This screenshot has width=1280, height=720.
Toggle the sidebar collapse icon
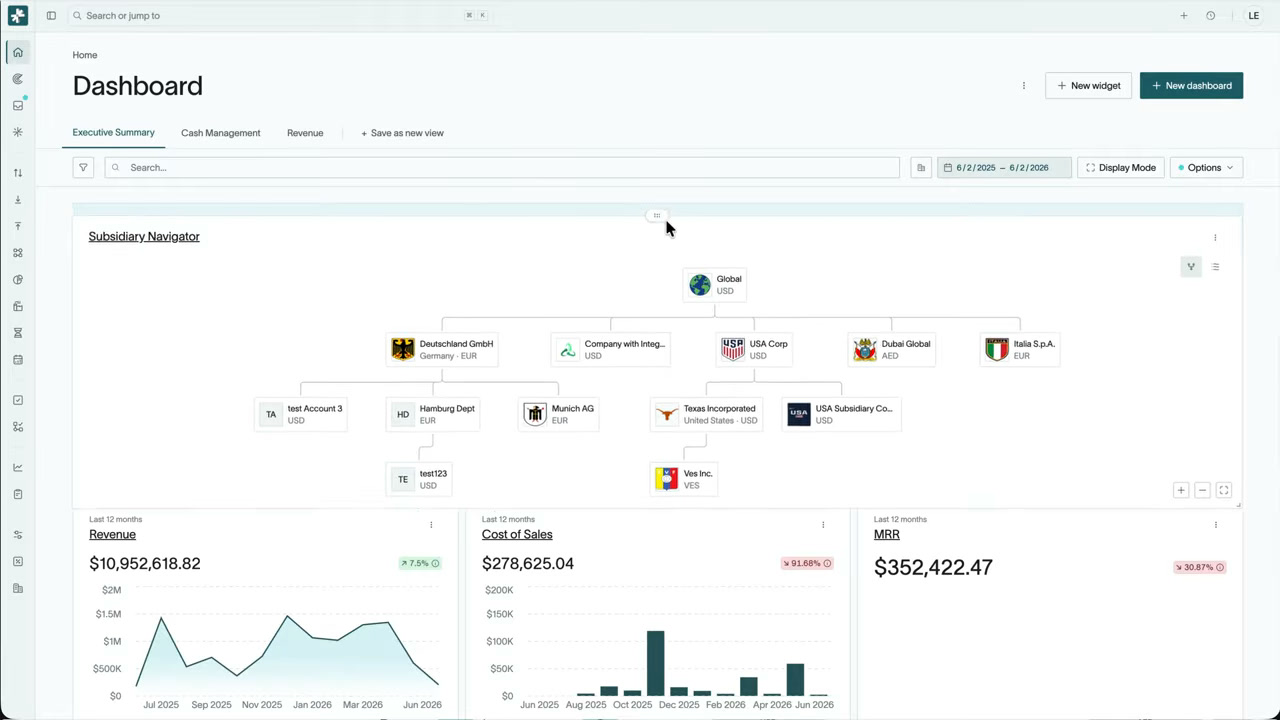coord(51,16)
